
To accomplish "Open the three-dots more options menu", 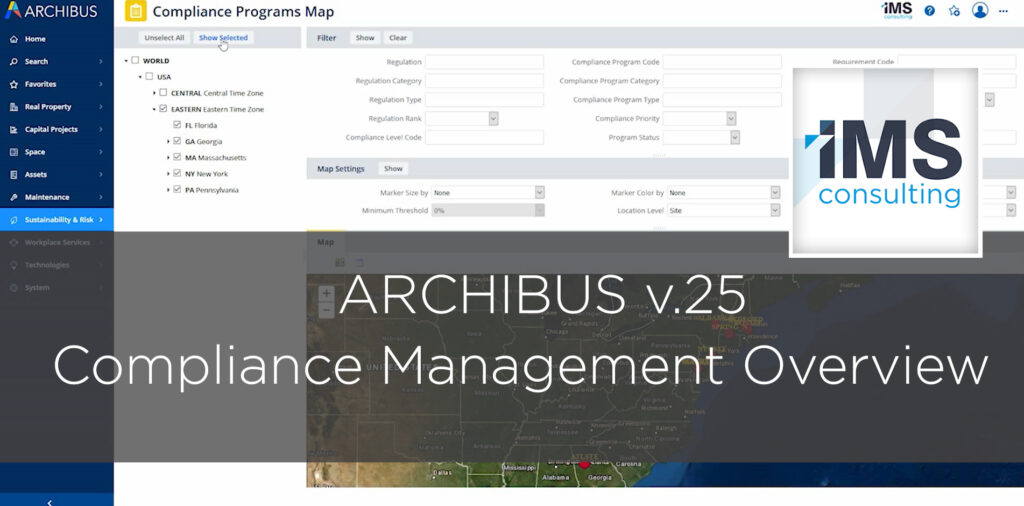I will tap(1004, 10).
